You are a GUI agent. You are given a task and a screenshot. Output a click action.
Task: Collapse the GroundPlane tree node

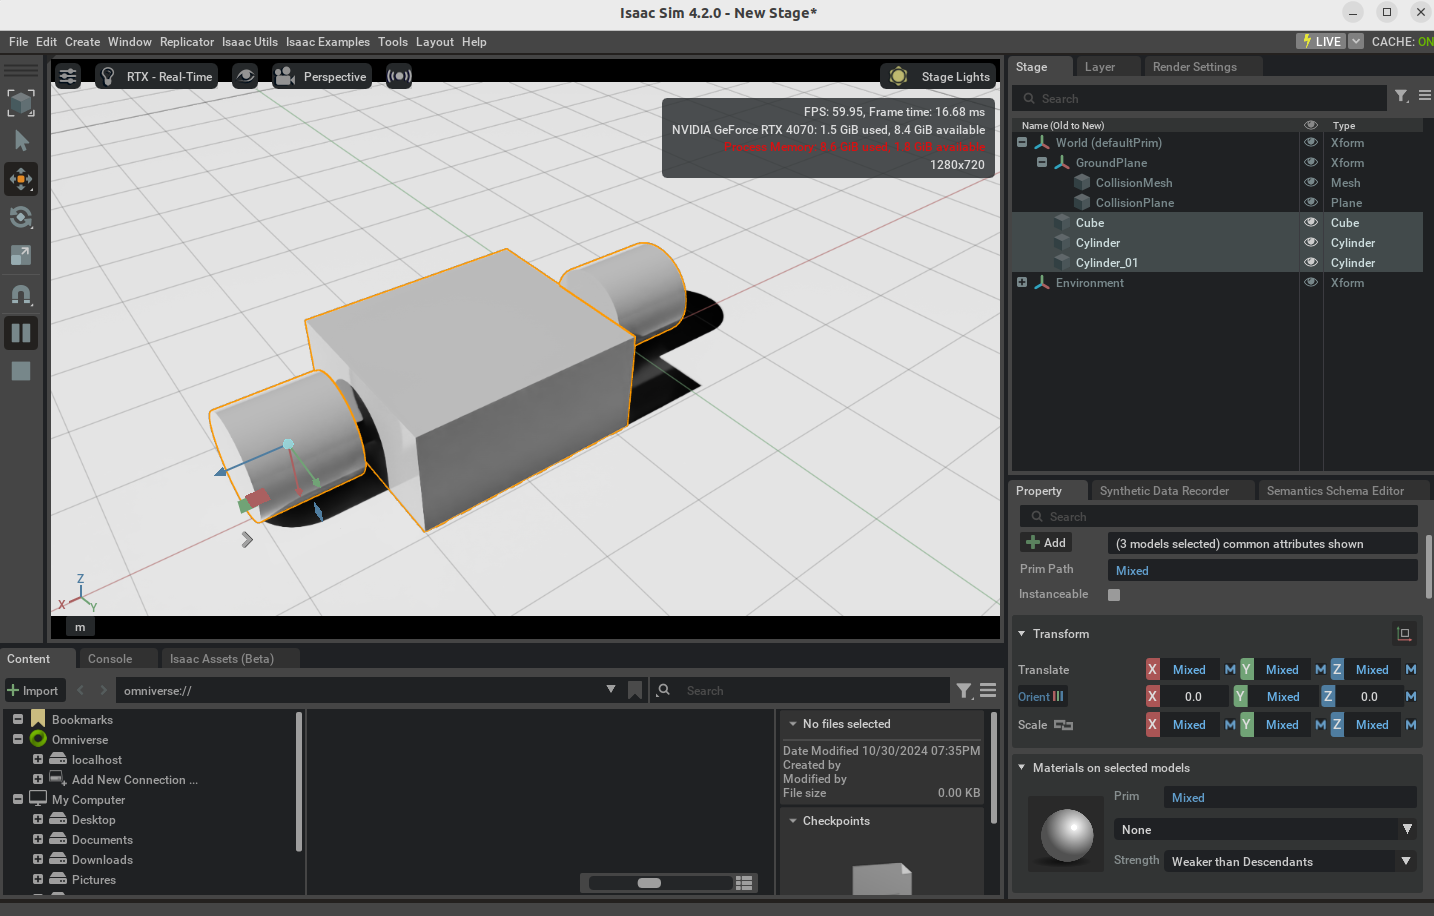click(1042, 162)
